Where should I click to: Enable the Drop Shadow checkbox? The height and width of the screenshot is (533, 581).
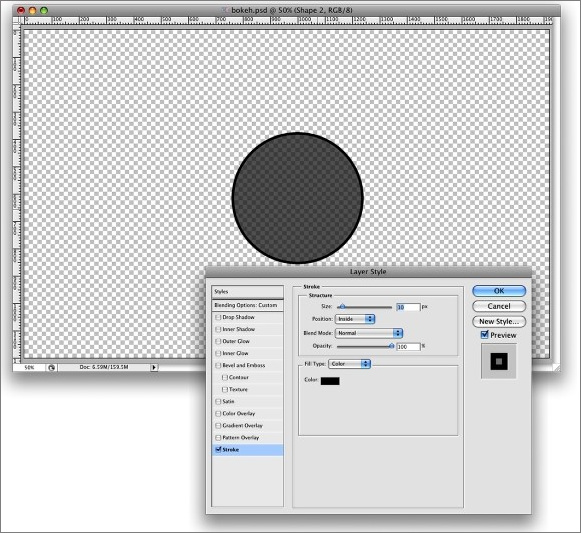218,317
